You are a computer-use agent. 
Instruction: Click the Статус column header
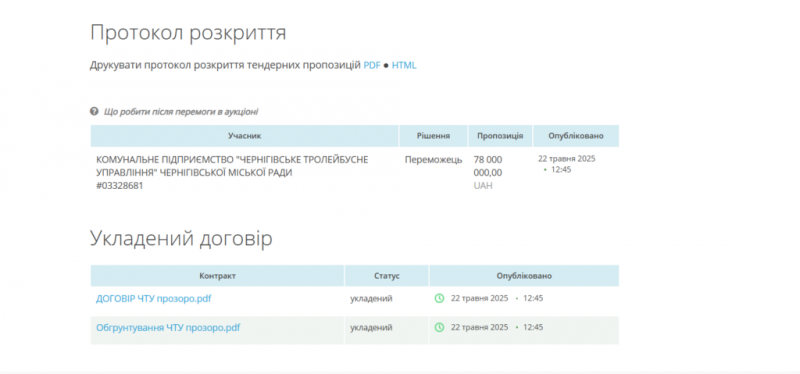(387, 276)
